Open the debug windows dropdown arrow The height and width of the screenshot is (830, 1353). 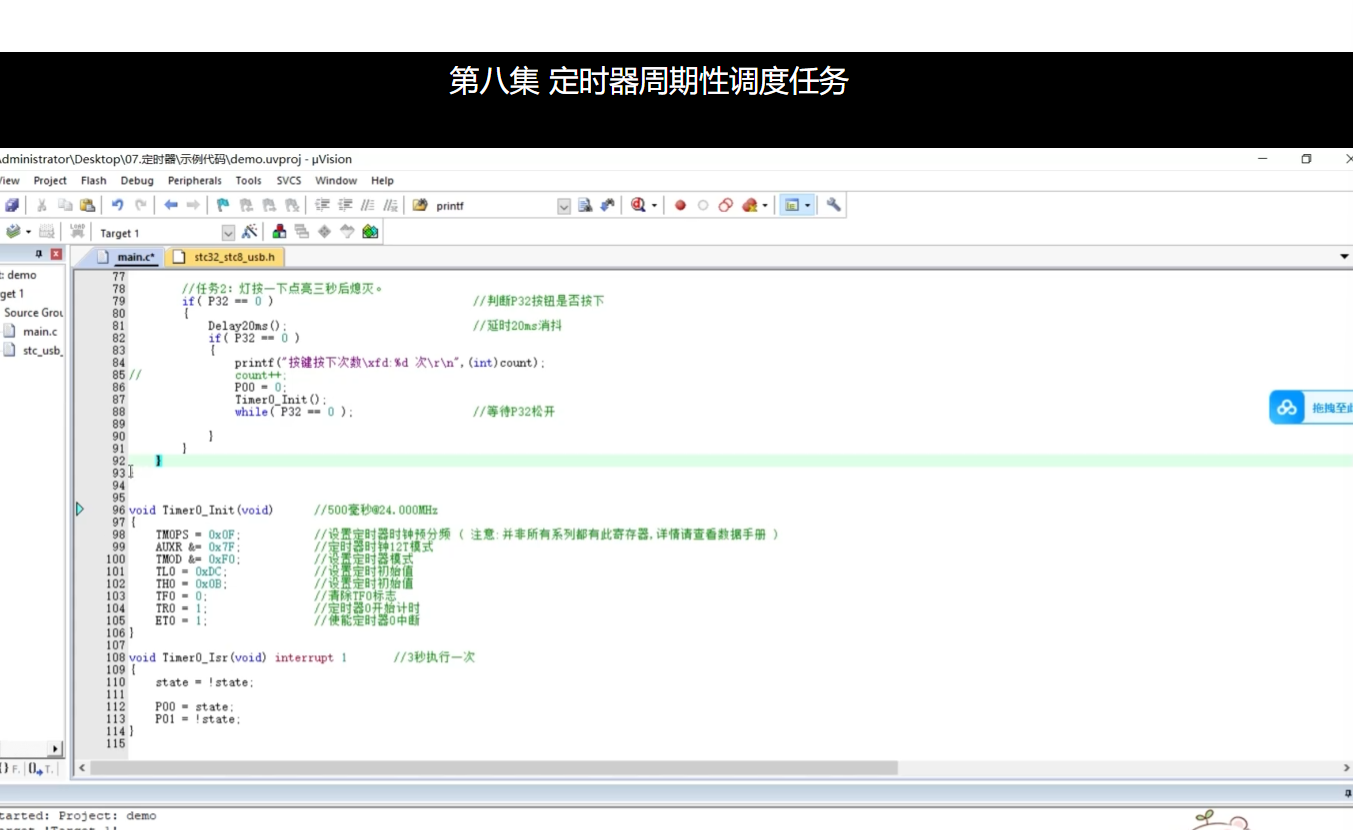pos(807,205)
